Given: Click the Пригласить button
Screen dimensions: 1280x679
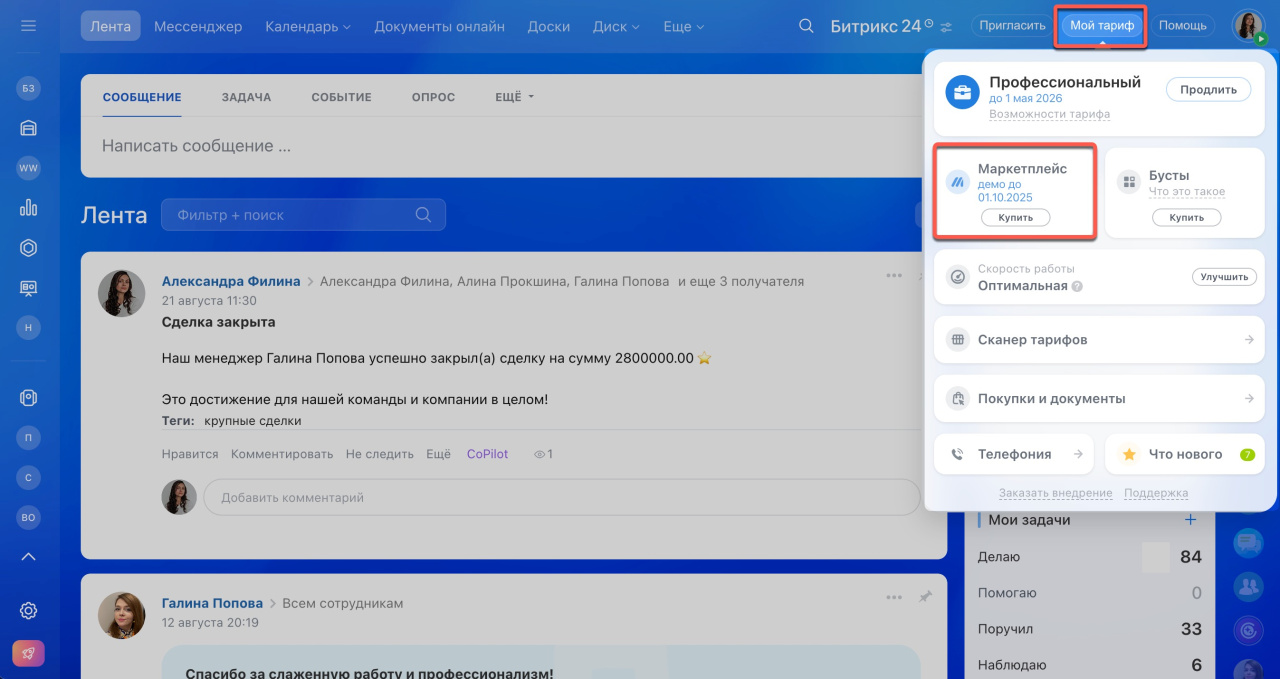Looking at the screenshot, I should pos(1012,26).
